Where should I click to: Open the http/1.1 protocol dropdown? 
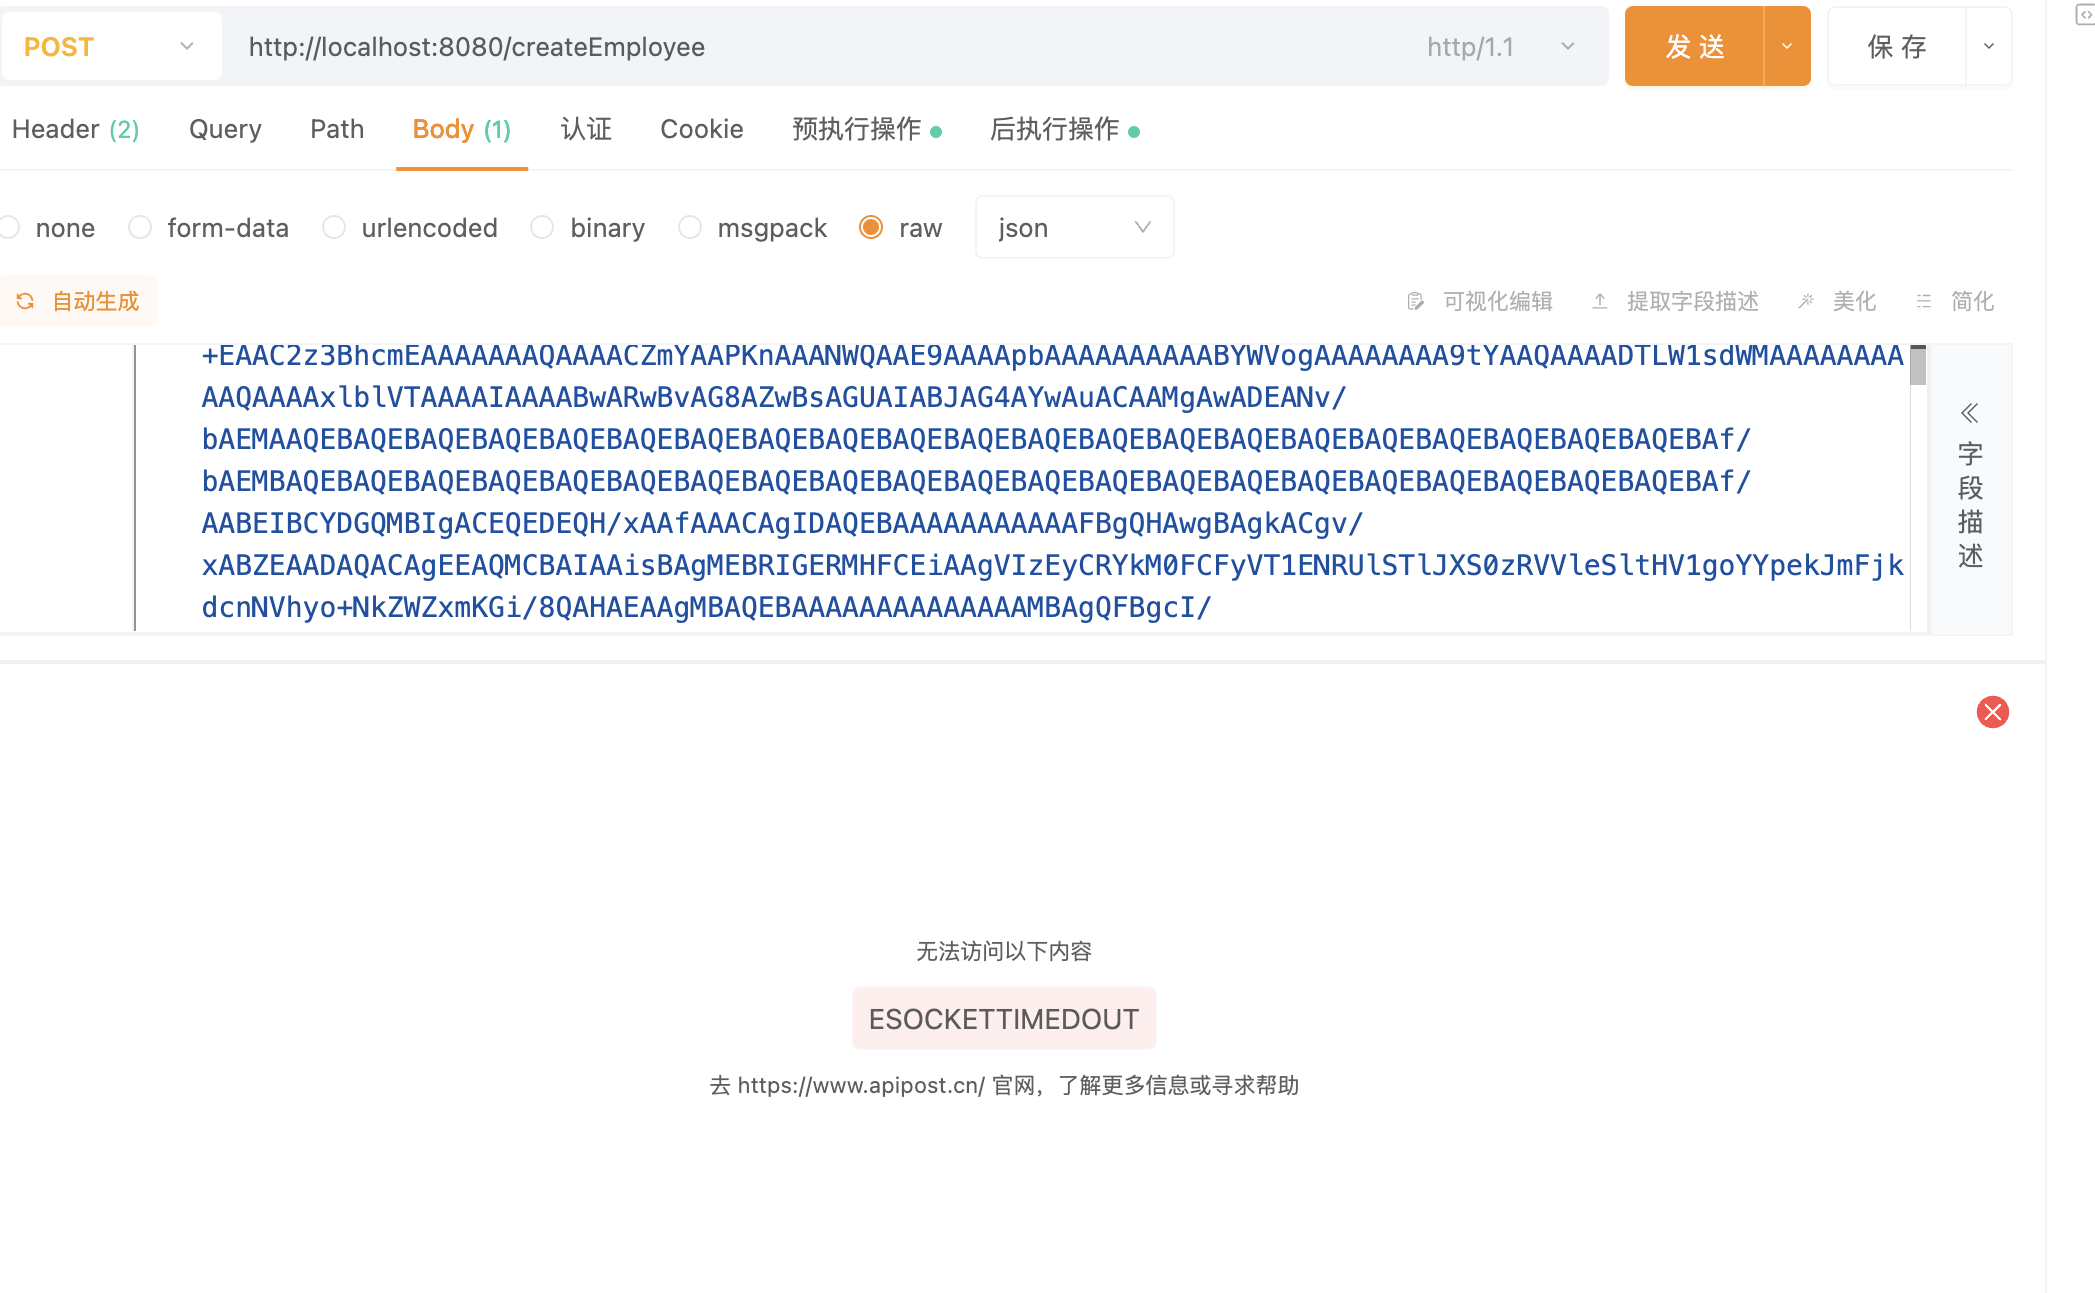[1500, 46]
